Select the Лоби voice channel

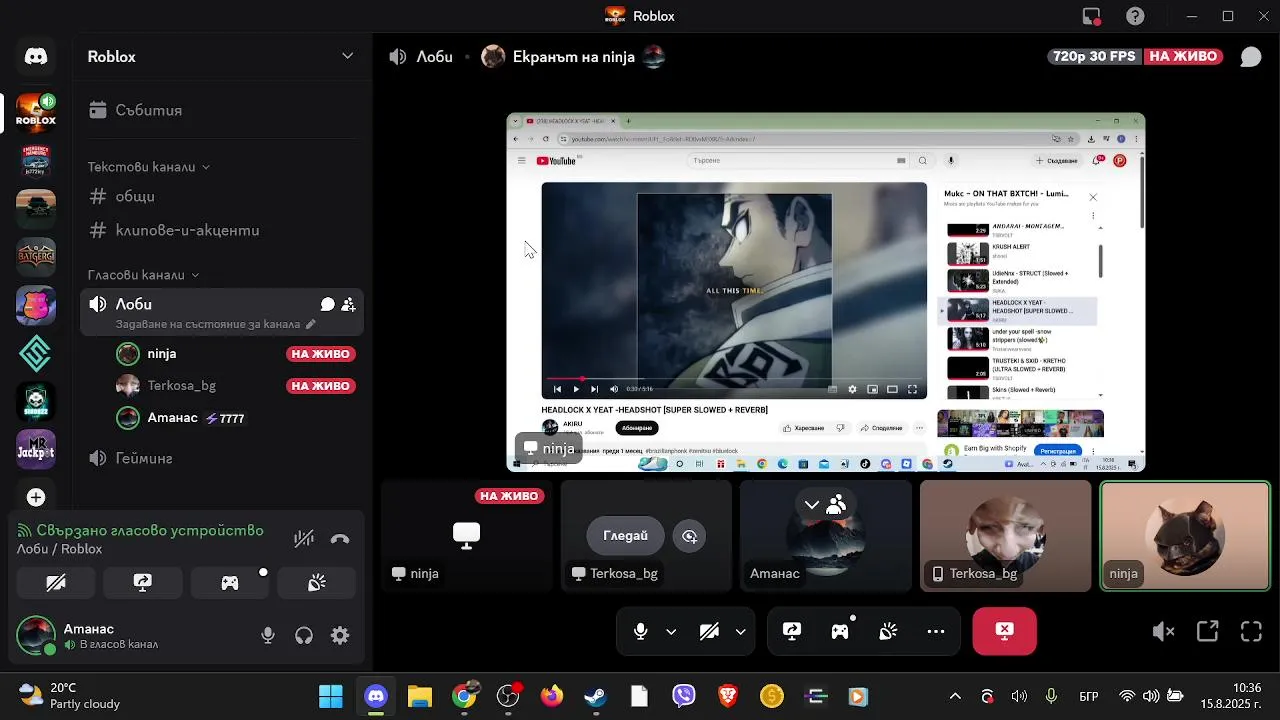tap(221, 313)
